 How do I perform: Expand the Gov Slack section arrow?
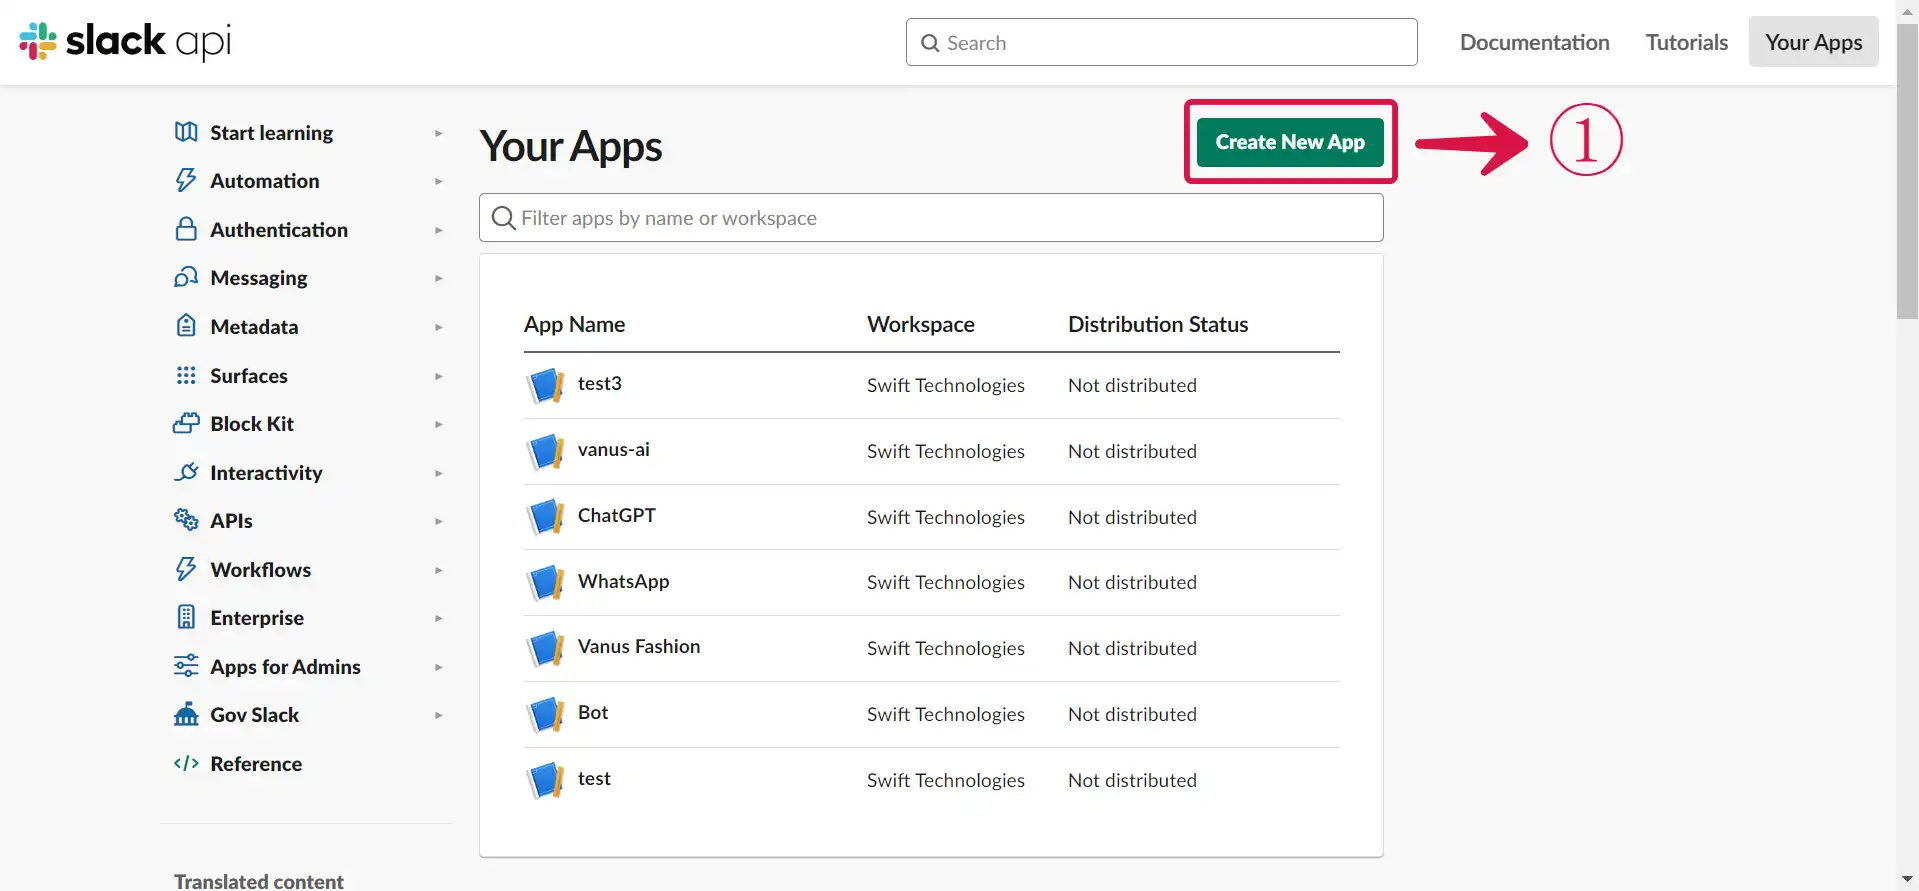438,715
